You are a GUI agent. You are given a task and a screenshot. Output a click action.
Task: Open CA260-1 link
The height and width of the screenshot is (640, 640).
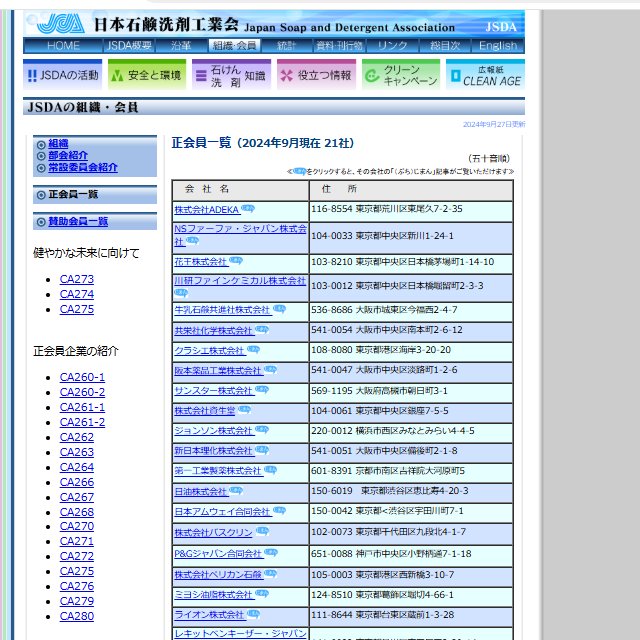tap(82, 377)
